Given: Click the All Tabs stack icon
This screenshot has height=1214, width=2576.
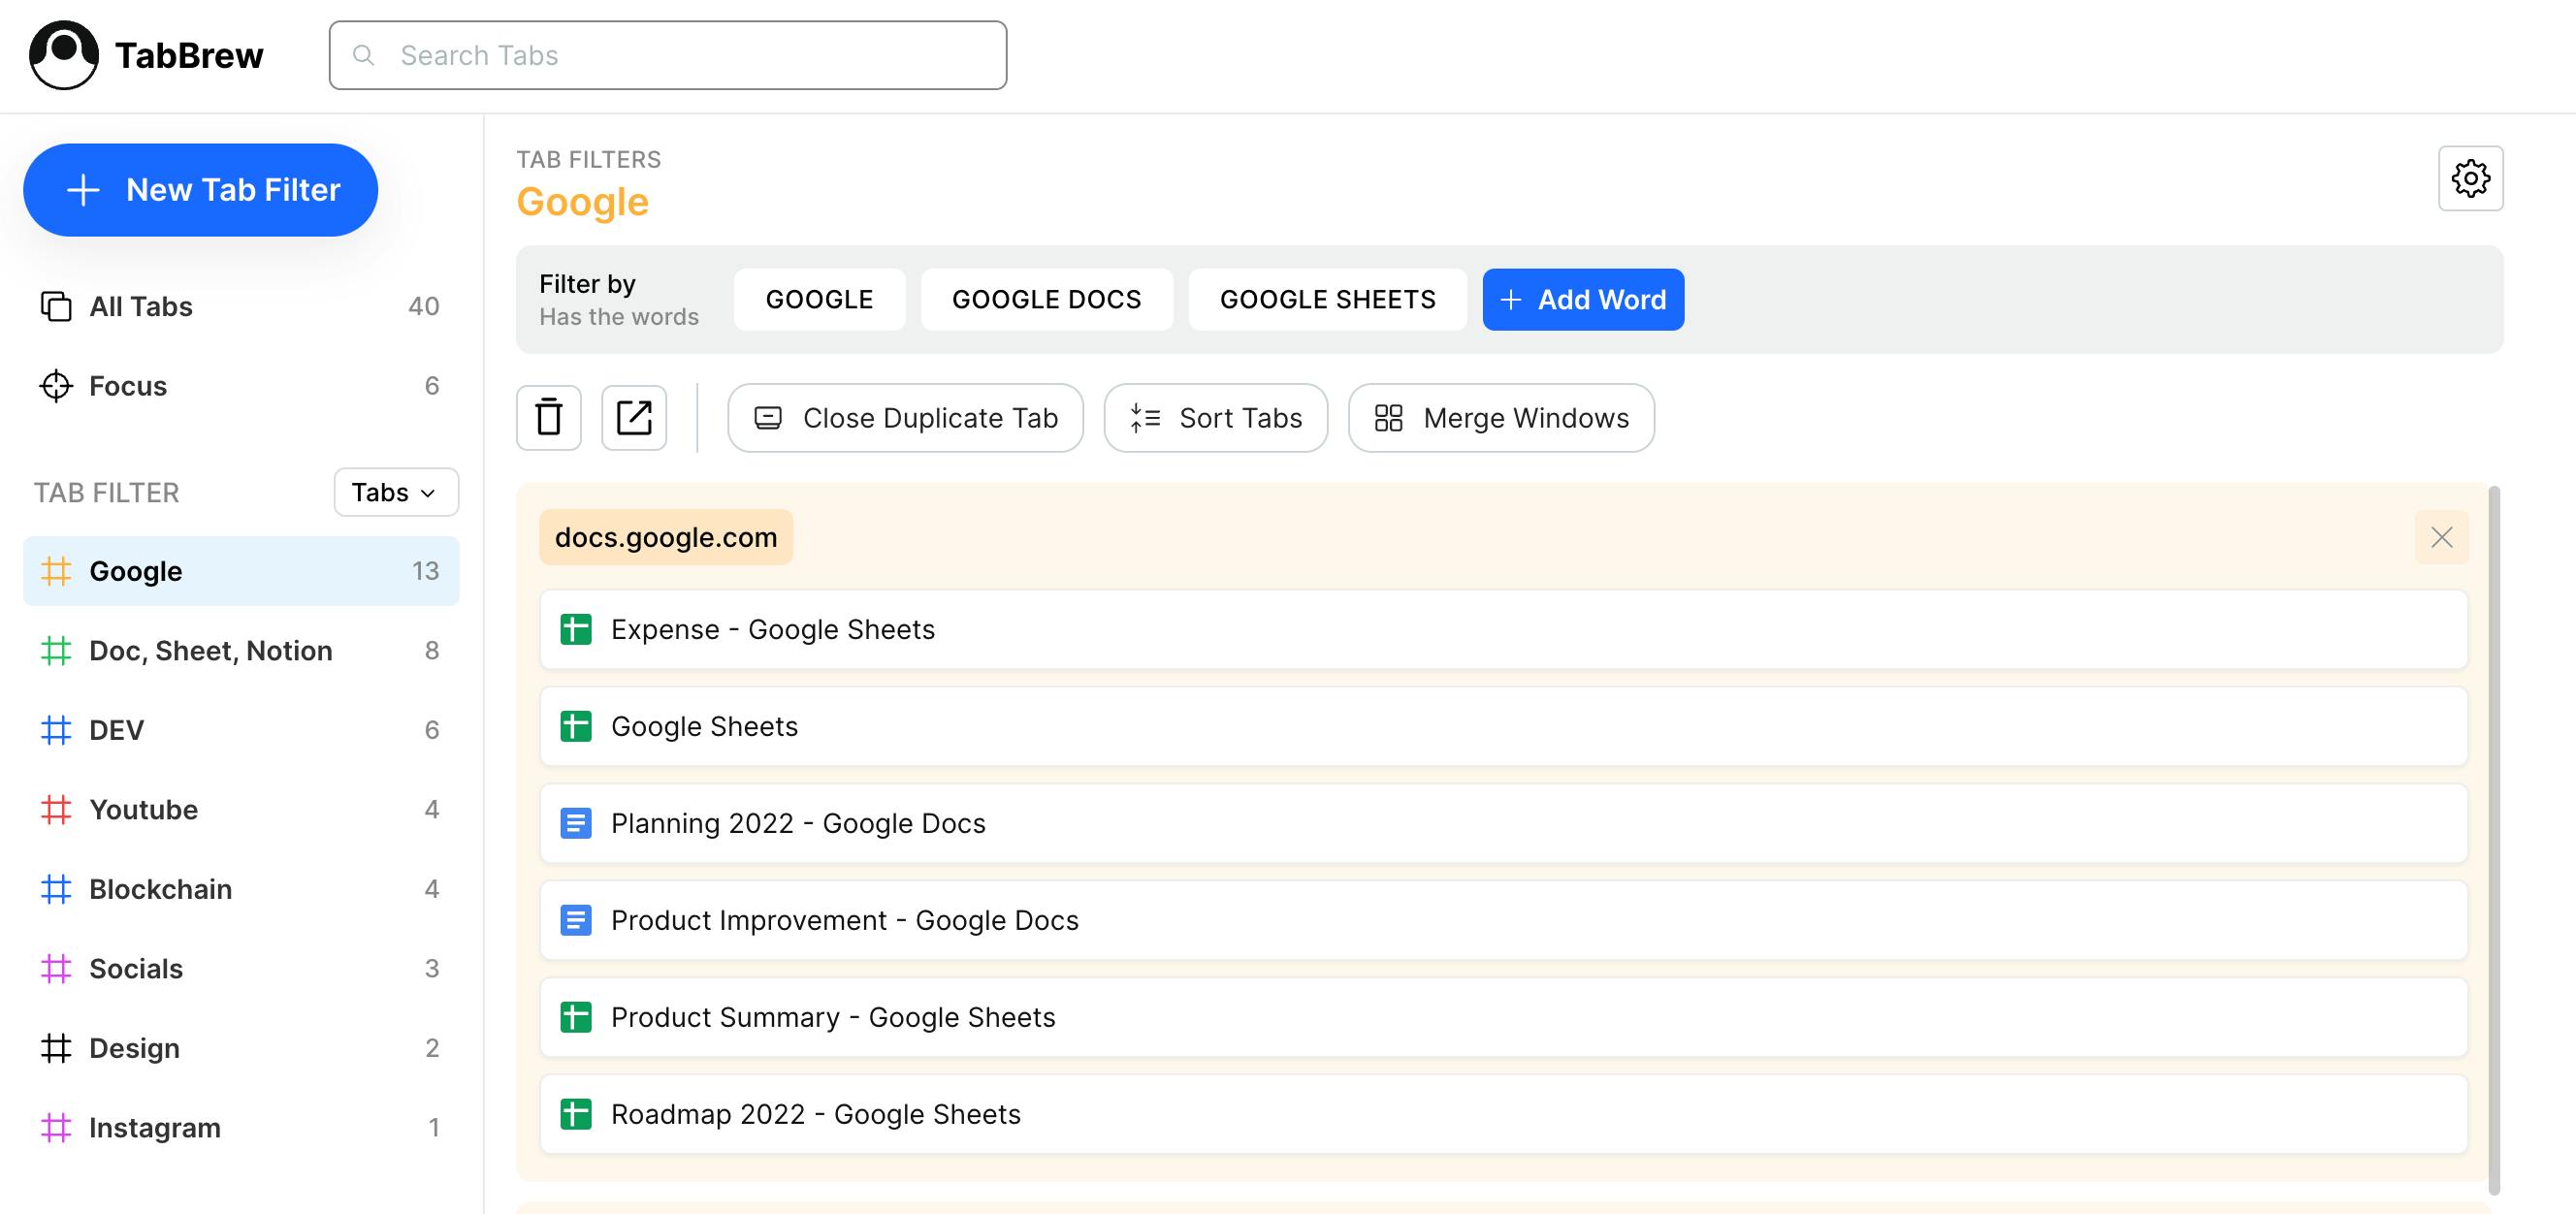Looking at the screenshot, I should point(56,306).
